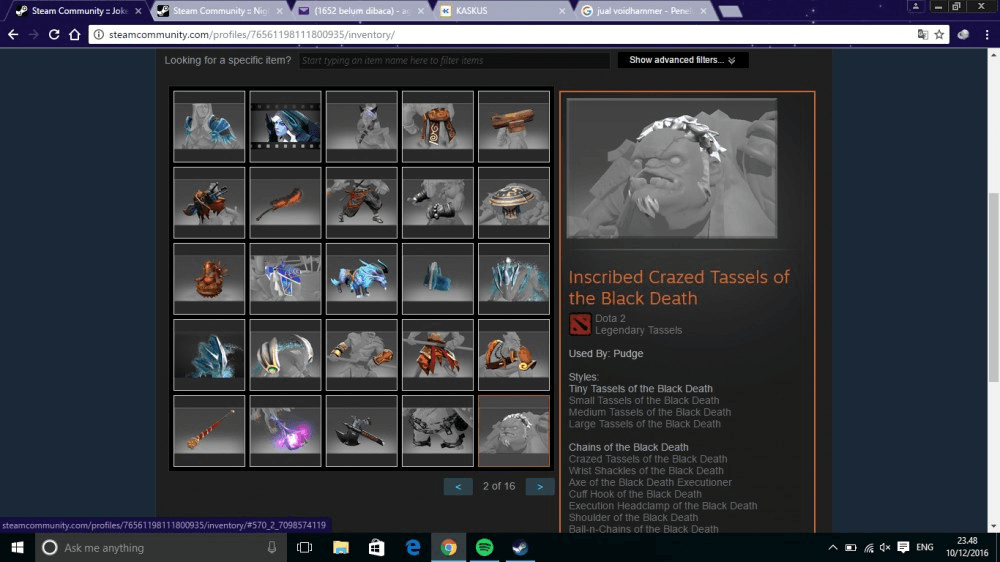Bookmark this page with the star icon
1000x562 pixels.
coord(939,34)
